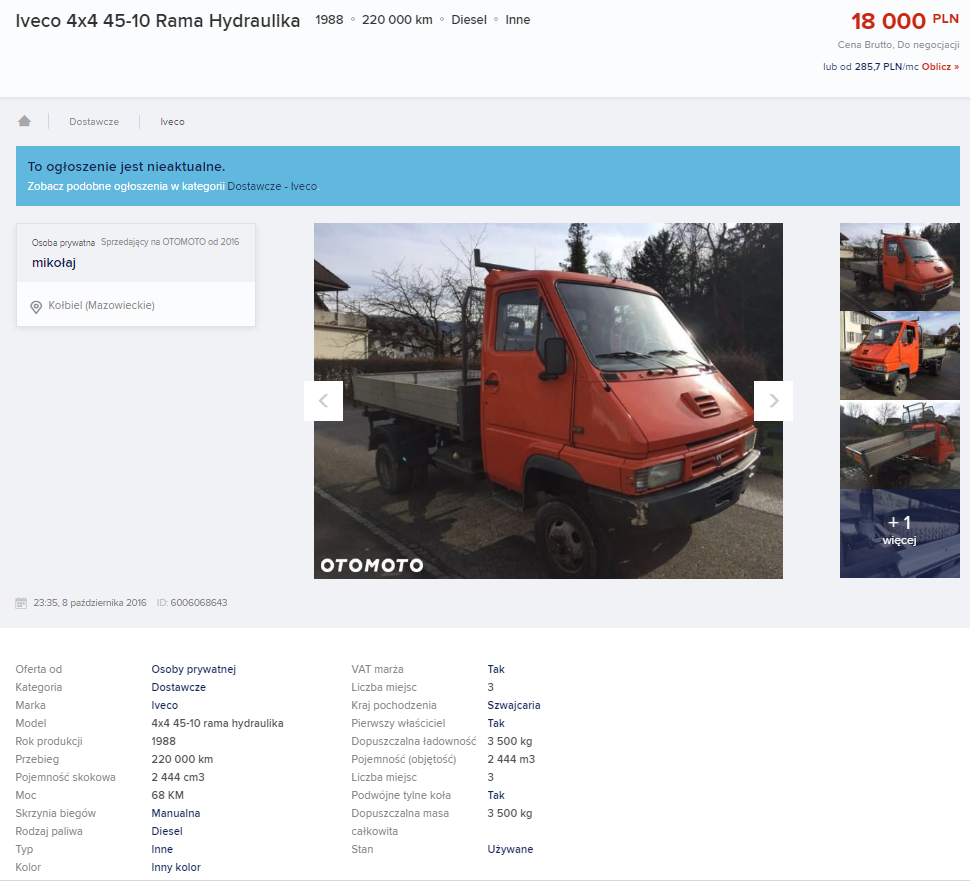
Task: Show the previous photo with left arrow
Action: coord(323,401)
